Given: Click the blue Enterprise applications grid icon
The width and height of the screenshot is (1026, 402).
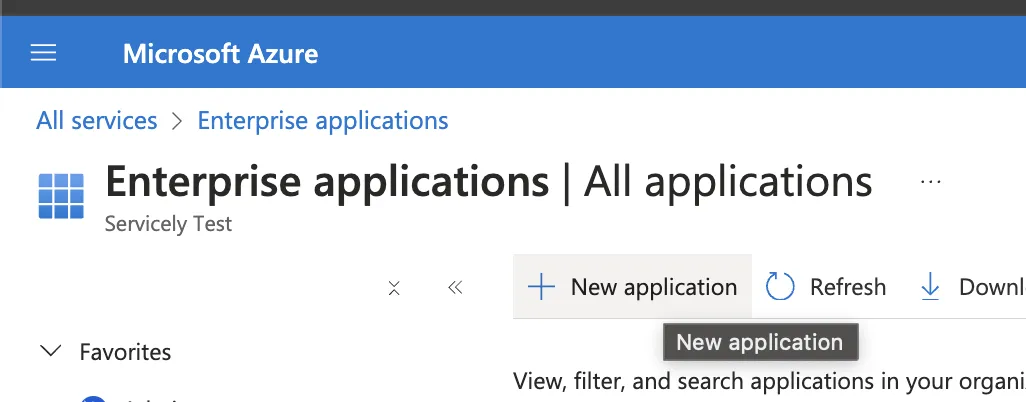Looking at the screenshot, I should pyautogui.click(x=61, y=196).
